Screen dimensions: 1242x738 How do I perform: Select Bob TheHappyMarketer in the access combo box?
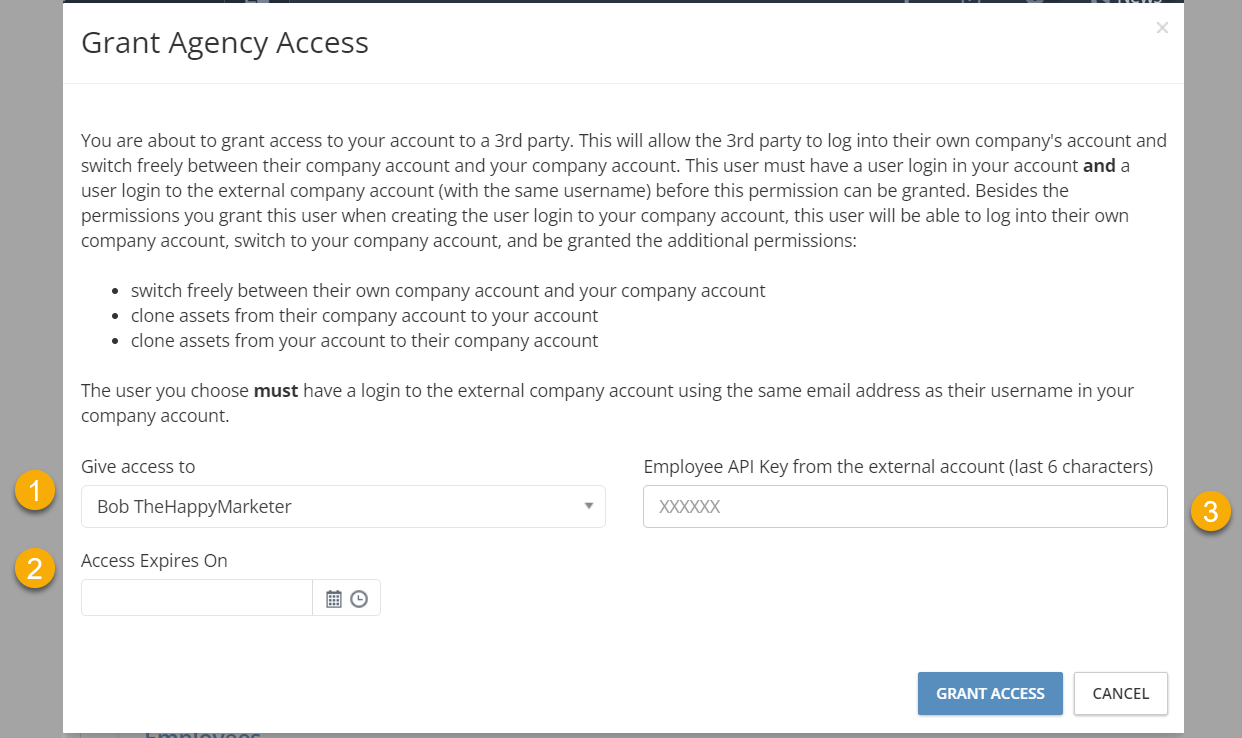(x=343, y=506)
